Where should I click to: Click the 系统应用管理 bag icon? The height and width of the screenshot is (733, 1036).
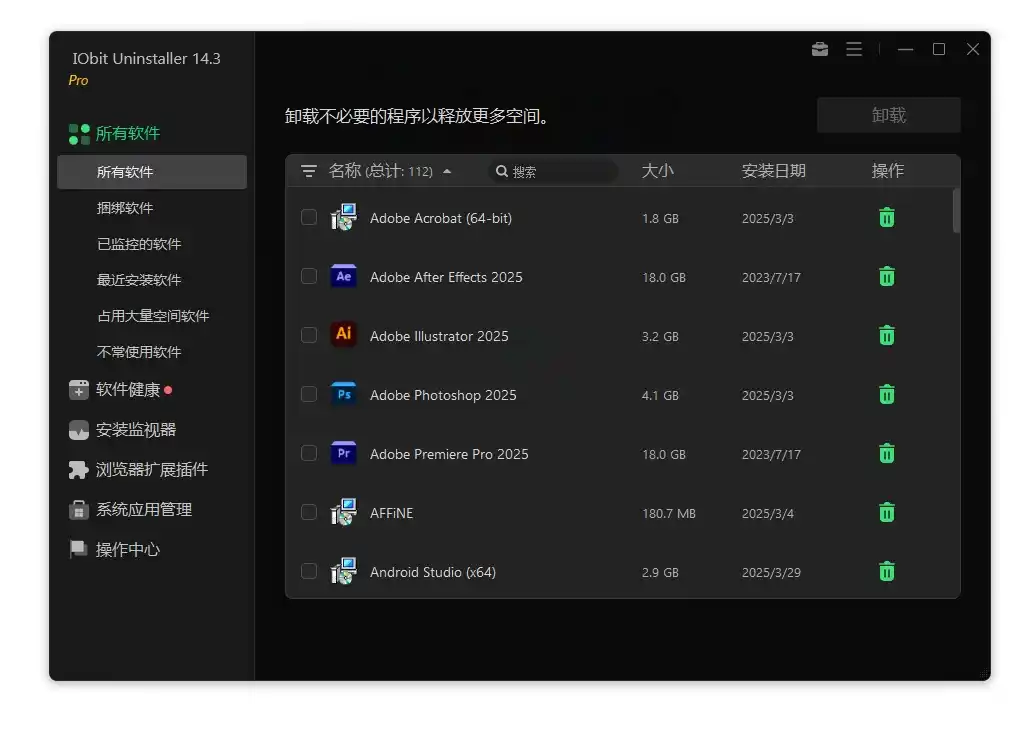coord(79,510)
